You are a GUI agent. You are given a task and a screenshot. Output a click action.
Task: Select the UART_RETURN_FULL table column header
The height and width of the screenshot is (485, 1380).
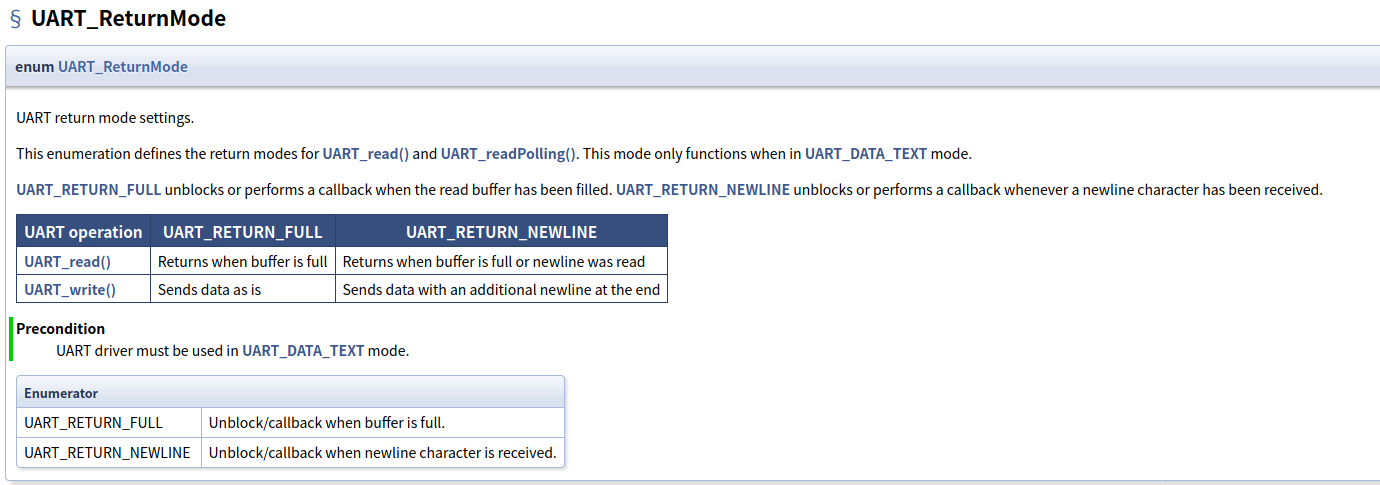[242, 232]
